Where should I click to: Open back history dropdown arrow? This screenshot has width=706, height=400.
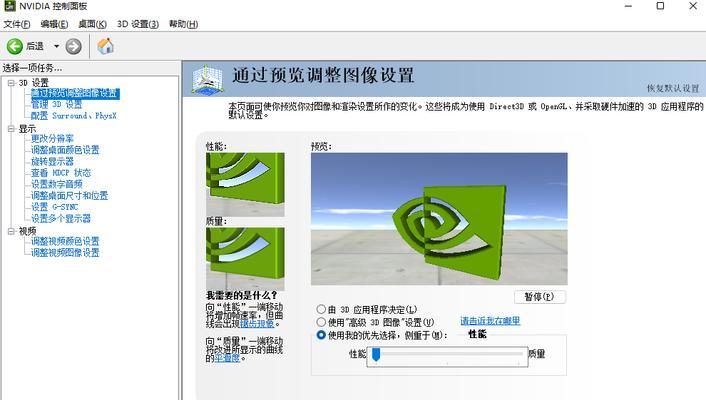(x=56, y=46)
